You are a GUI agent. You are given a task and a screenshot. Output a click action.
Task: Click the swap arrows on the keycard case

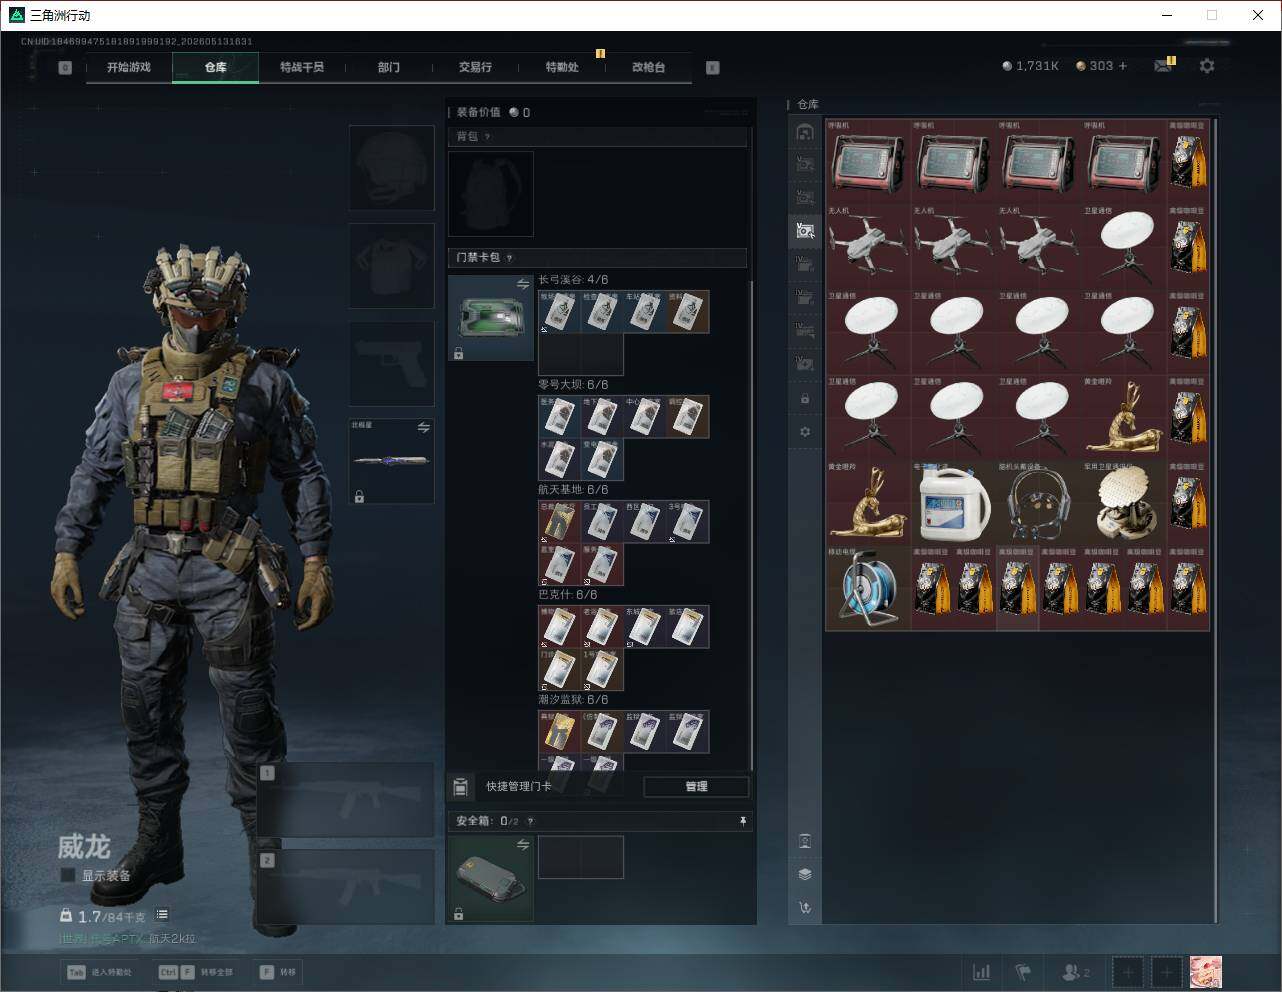tap(522, 285)
